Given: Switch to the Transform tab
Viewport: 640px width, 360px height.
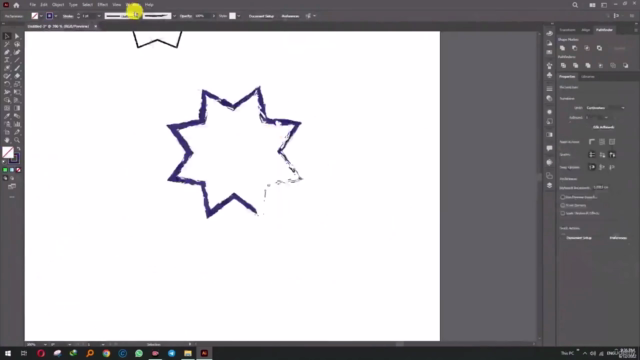Looking at the screenshot, I should (x=567, y=30).
